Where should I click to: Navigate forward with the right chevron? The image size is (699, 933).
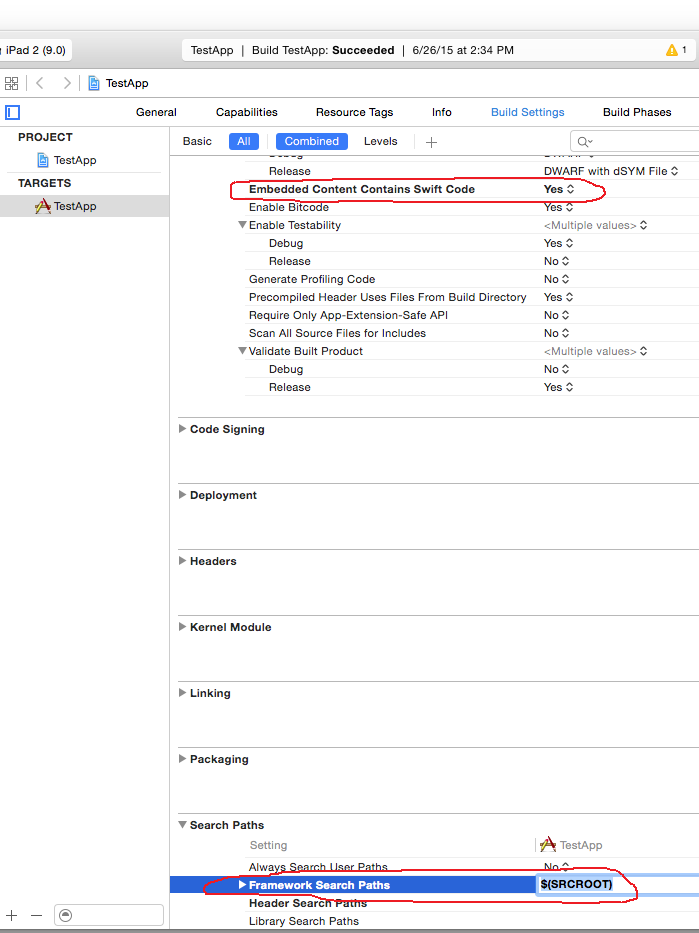[x=67, y=84]
